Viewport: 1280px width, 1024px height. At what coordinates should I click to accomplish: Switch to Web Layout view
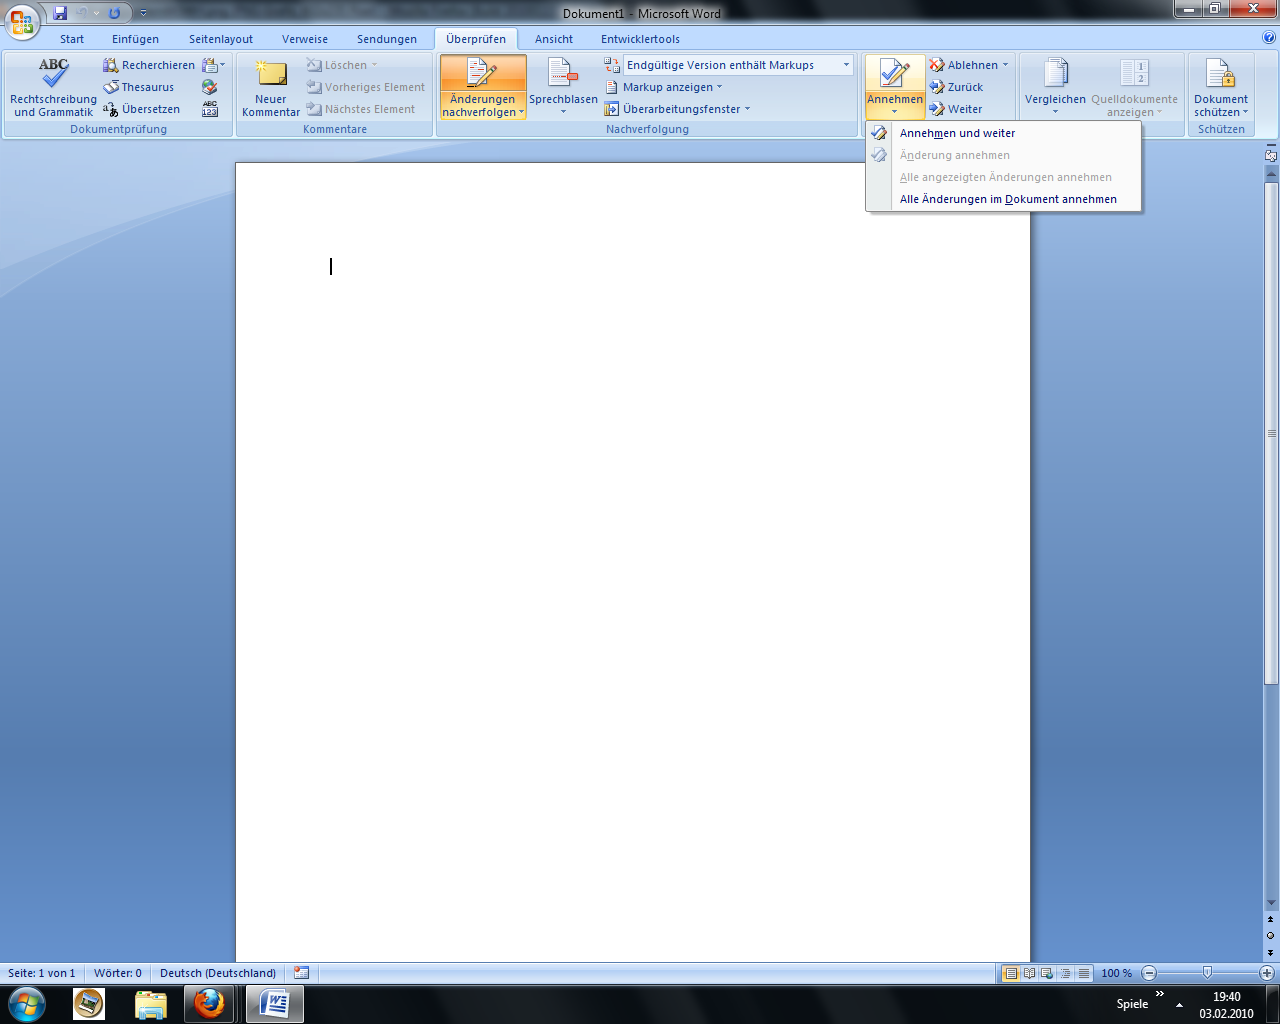point(1047,973)
